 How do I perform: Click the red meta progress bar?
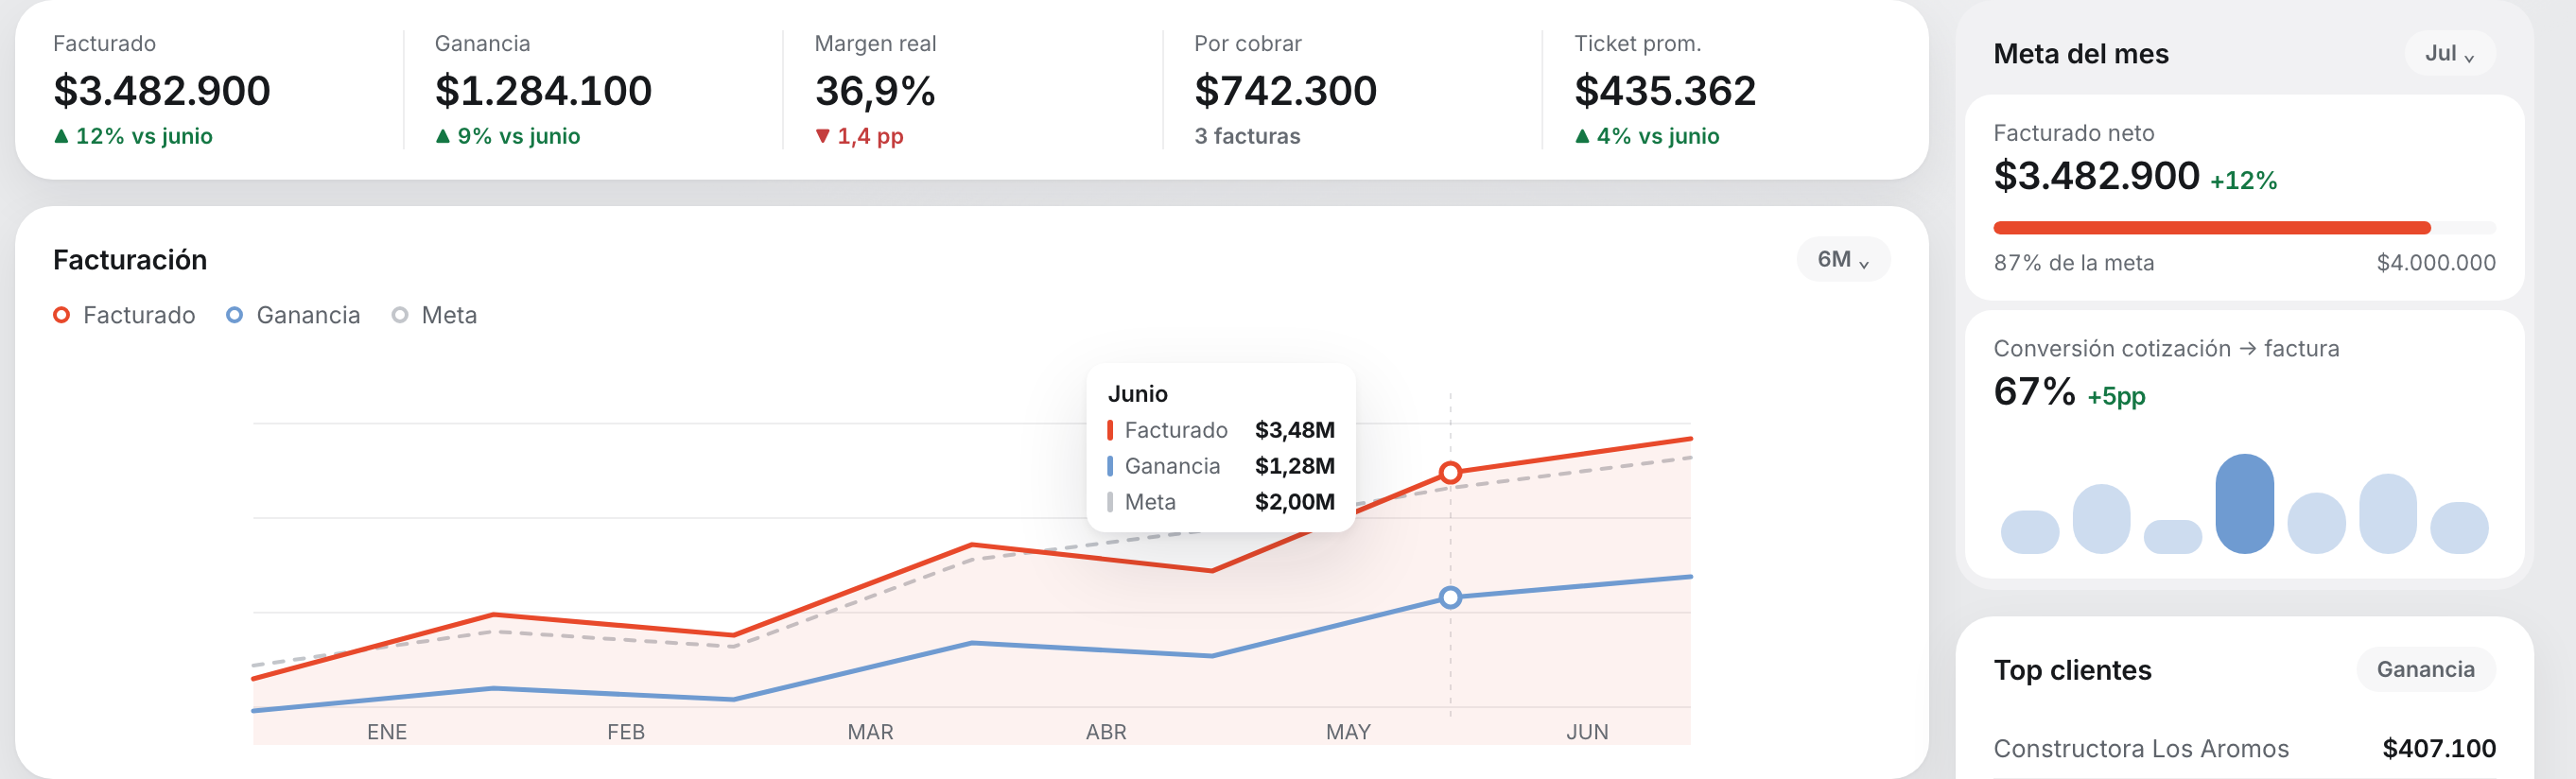pos(2211,228)
